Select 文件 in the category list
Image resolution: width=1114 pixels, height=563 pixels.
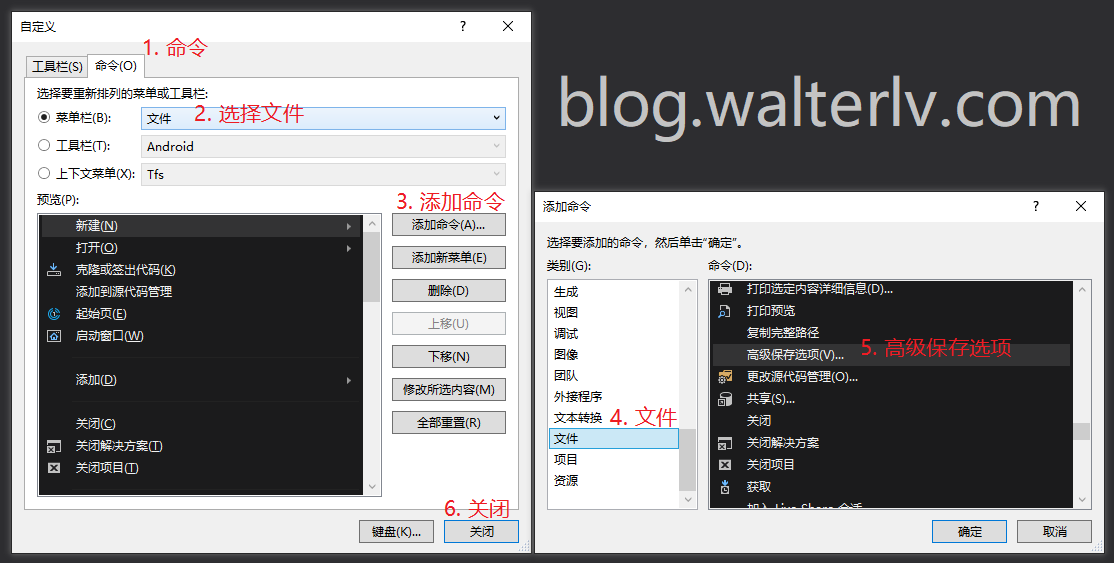(614, 439)
